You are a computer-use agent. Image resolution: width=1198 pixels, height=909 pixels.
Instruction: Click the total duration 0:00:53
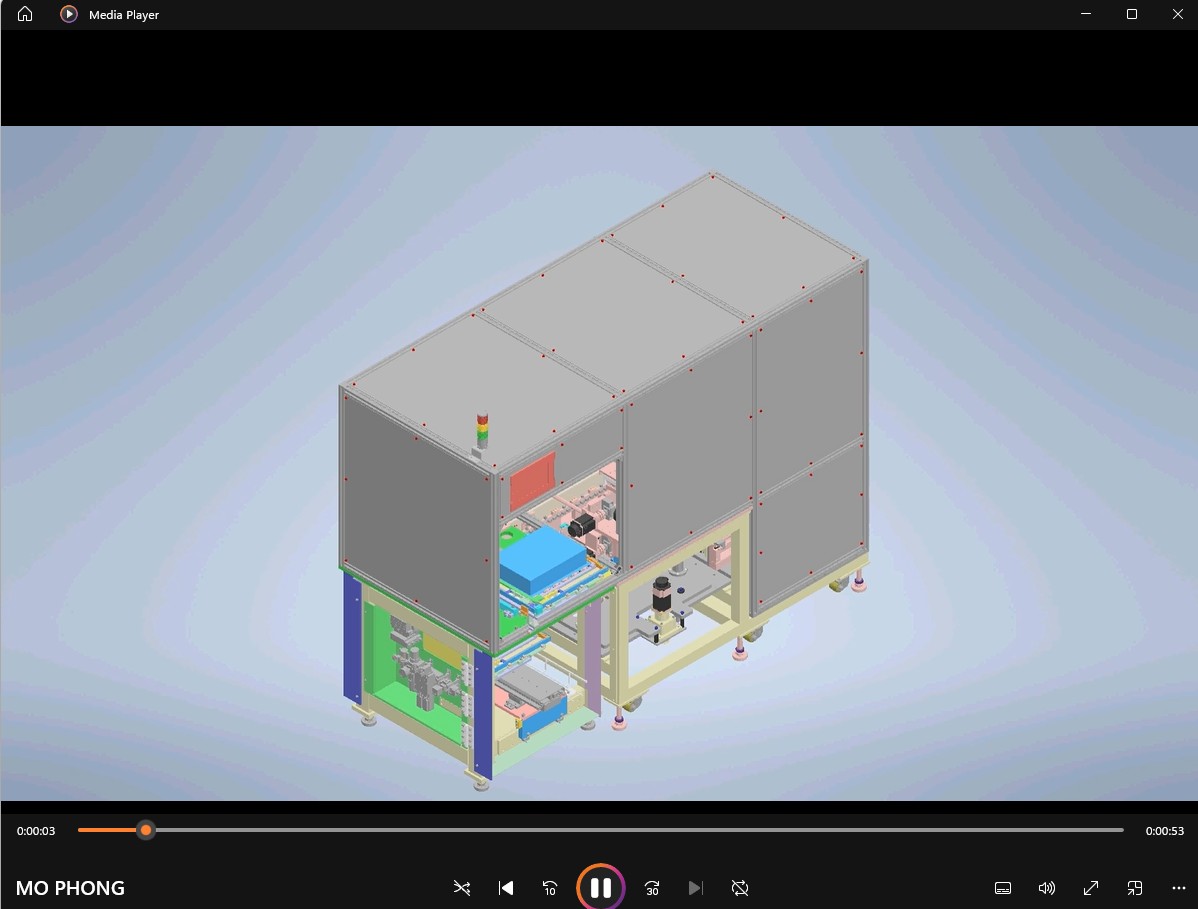click(x=1164, y=831)
